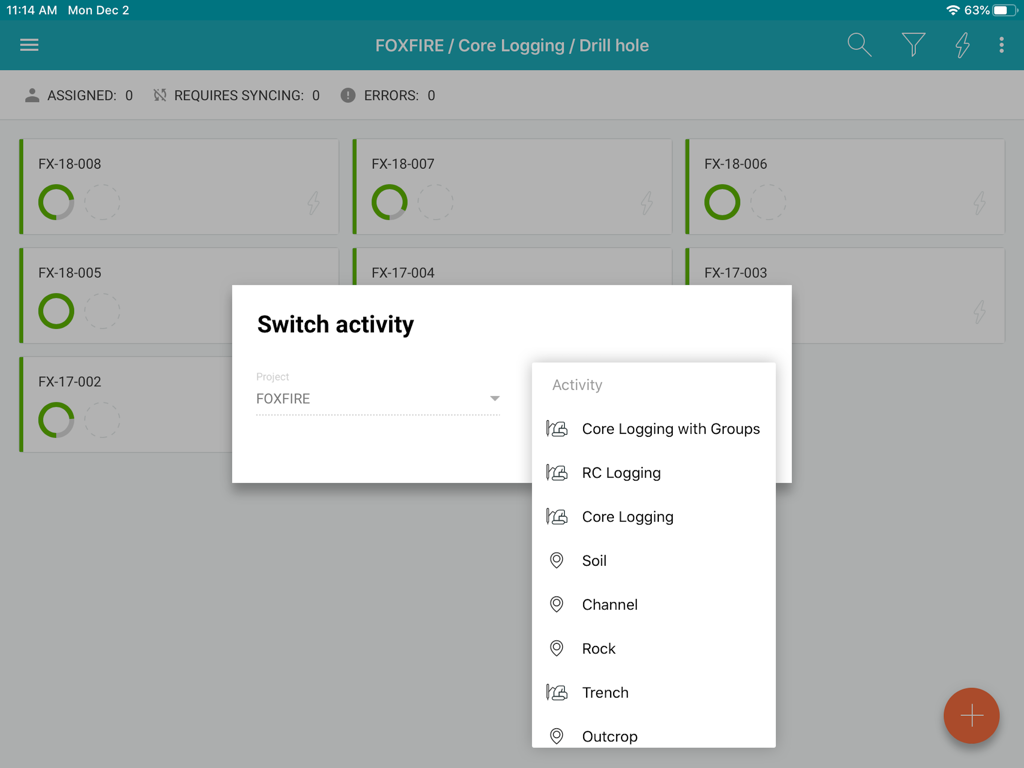The width and height of the screenshot is (1024, 768).
Task: Select the RC Logging activity
Action: [x=620, y=472]
